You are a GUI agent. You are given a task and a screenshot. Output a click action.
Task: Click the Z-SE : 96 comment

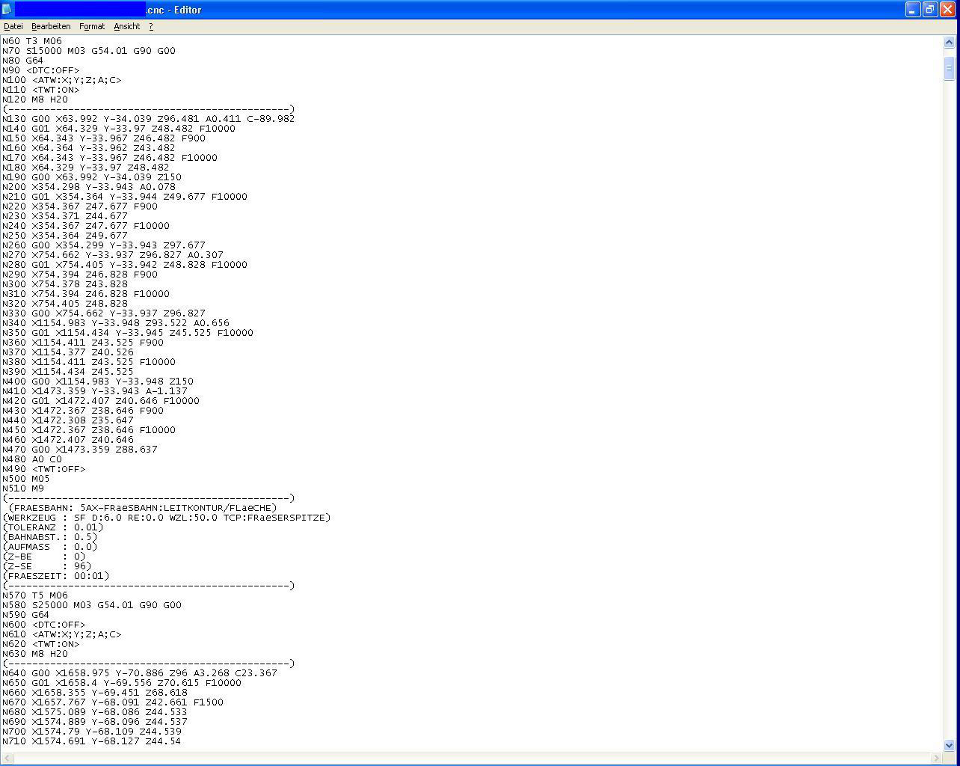point(47,566)
